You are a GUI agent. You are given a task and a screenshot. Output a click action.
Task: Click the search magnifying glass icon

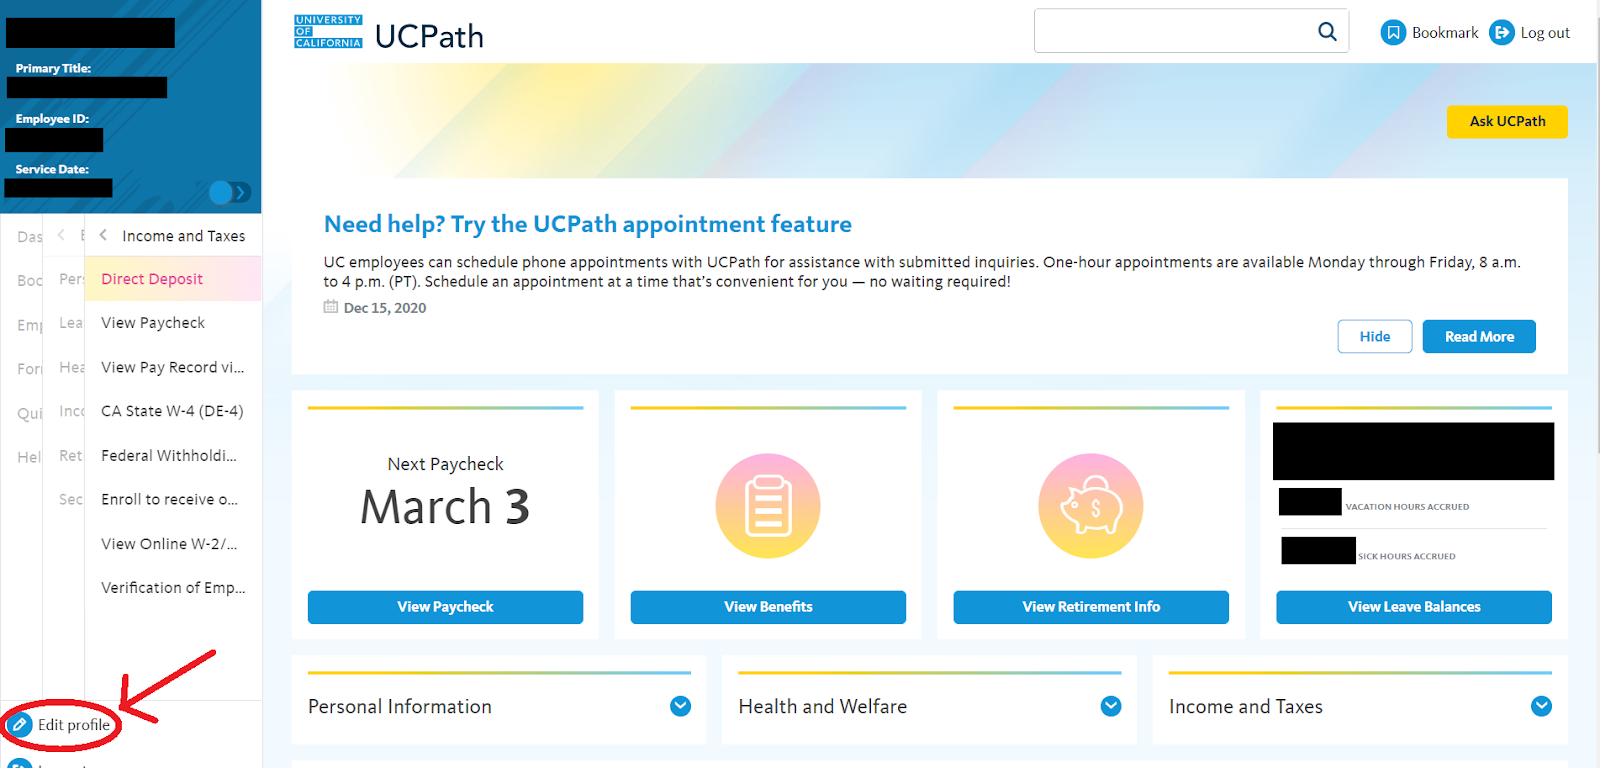pos(1327,32)
